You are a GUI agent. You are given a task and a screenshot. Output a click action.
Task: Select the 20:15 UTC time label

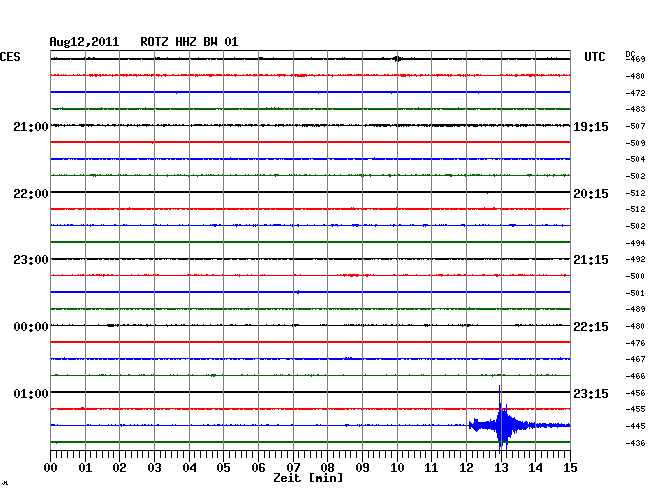(x=591, y=194)
